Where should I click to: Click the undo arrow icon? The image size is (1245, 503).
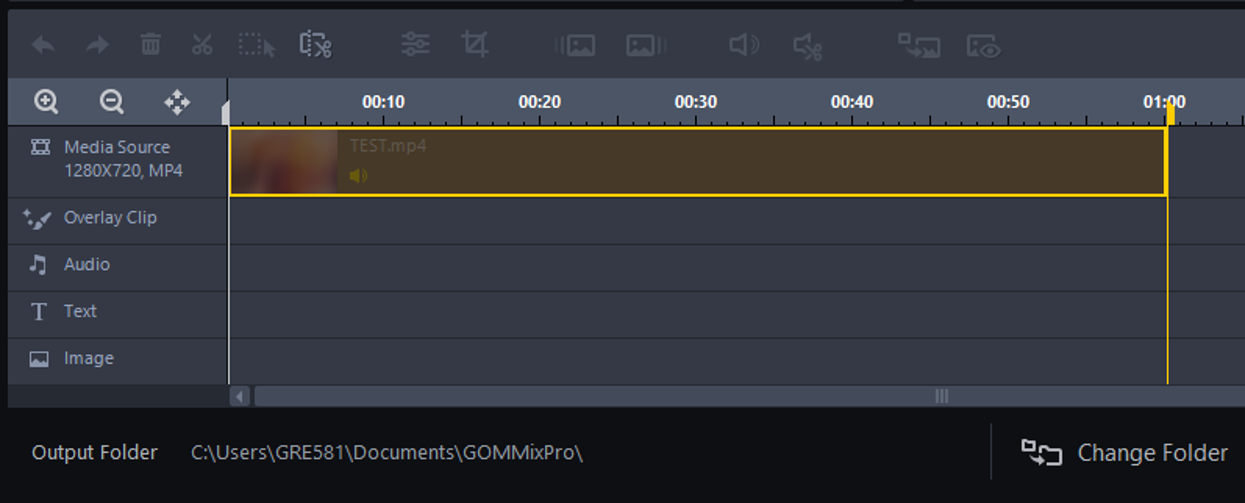pyautogui.click(x=43, y=45)
